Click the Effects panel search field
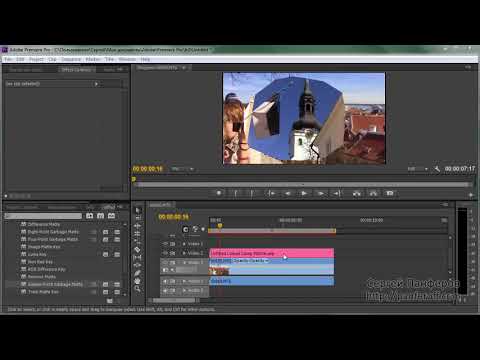This screenshot has width=480, height=360. point(43,216)
